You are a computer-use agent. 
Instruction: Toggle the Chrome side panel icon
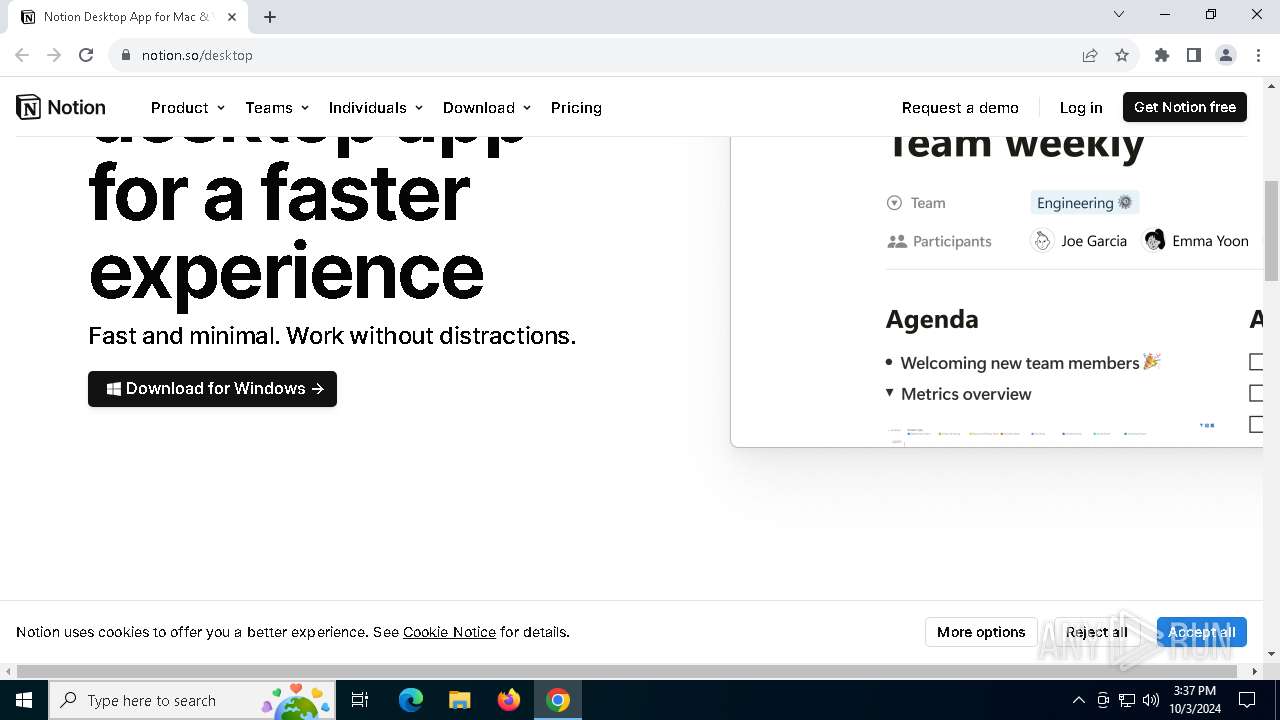[1194, 55]
